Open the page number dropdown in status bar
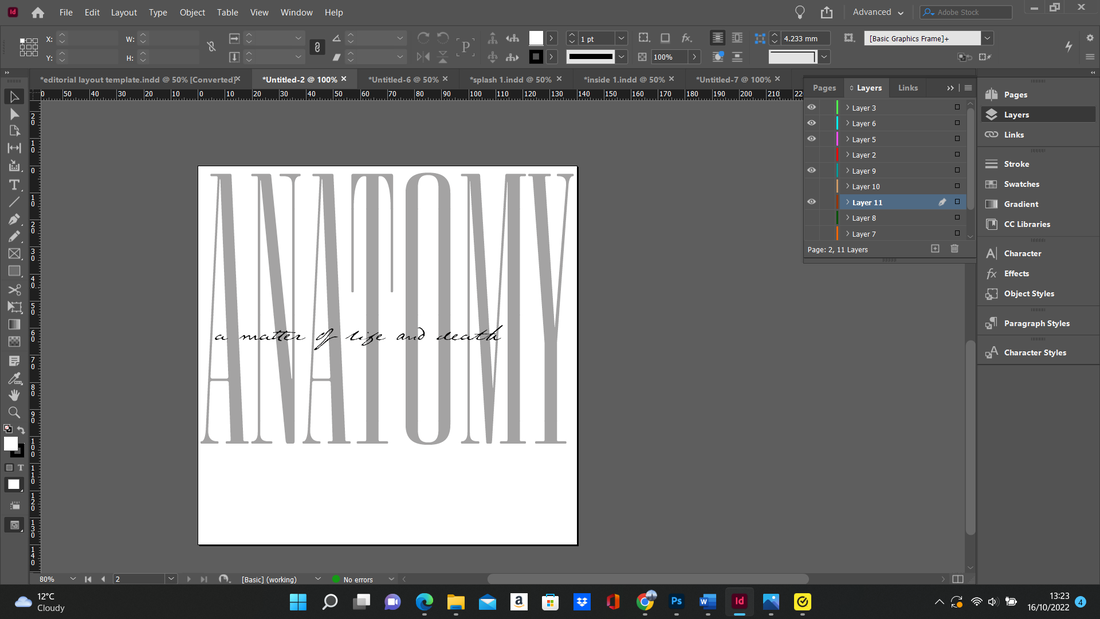 click(170, 579)
